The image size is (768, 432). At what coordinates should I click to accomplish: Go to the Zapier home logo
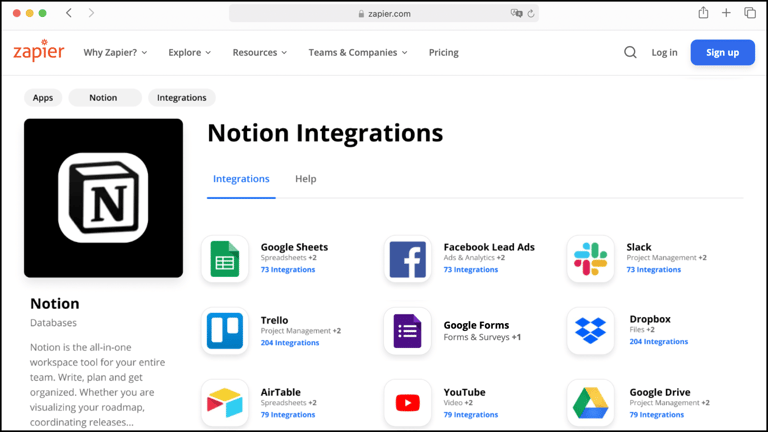39,50
